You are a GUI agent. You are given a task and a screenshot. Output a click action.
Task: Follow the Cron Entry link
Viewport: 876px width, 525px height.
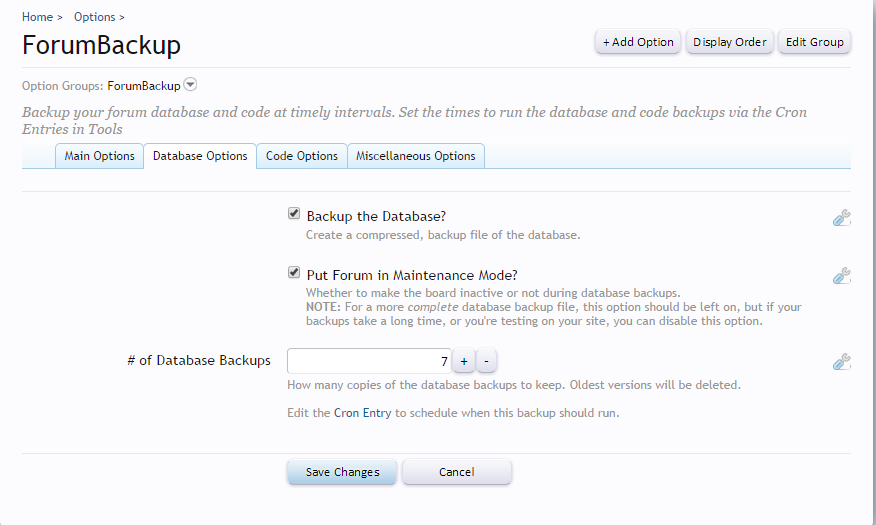point(362,413)
